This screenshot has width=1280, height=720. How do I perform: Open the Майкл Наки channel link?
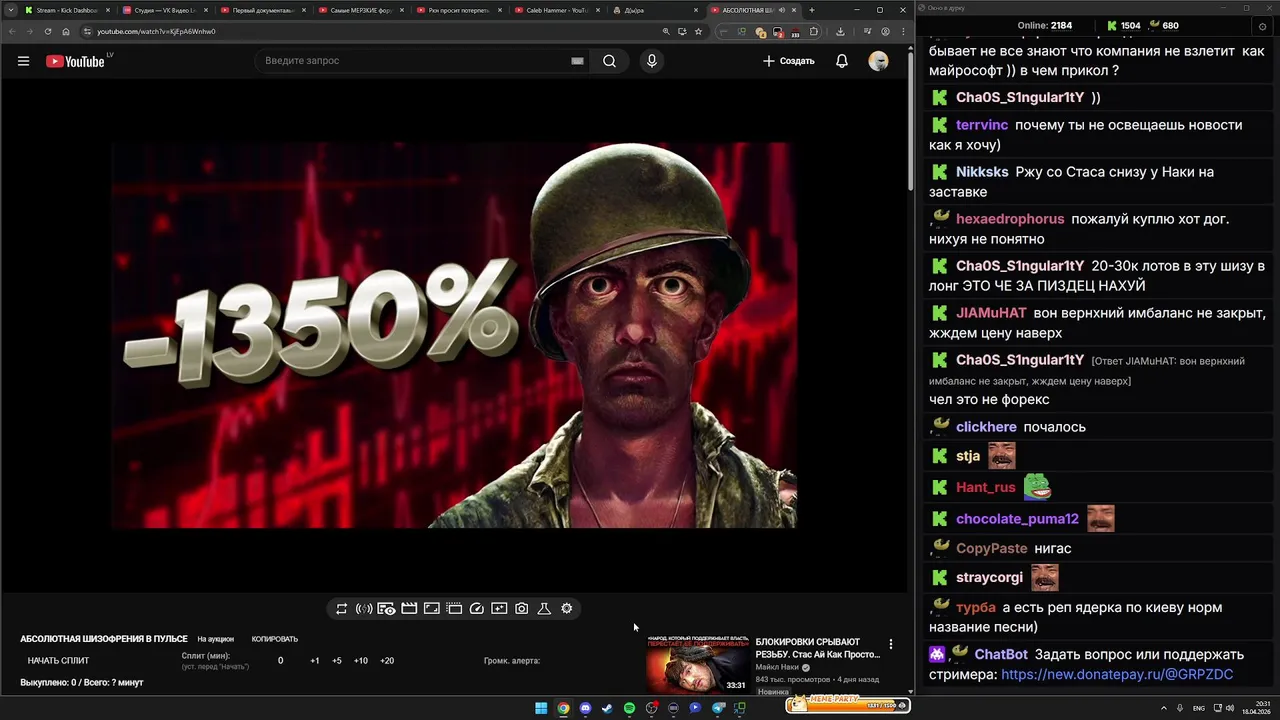[777, 667]
